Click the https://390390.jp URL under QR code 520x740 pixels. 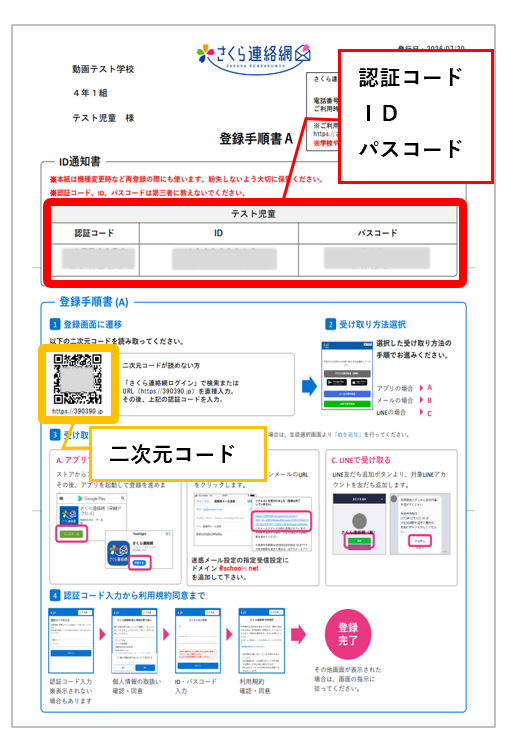point(77,411)
